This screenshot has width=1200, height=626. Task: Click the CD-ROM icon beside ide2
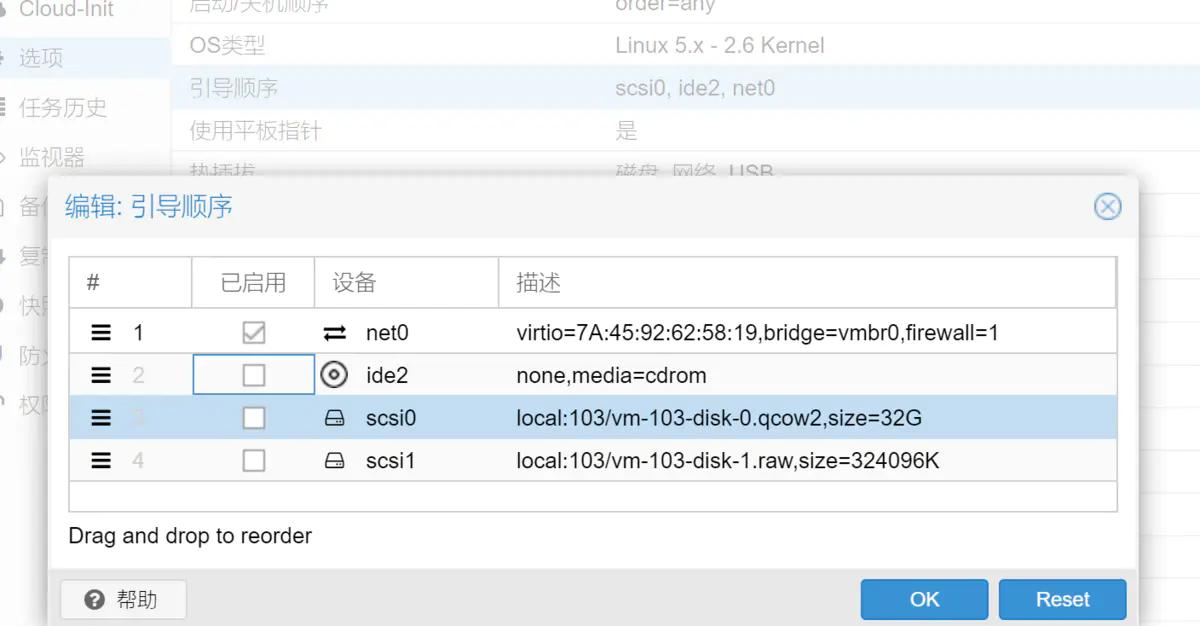(x=335, y=376)
